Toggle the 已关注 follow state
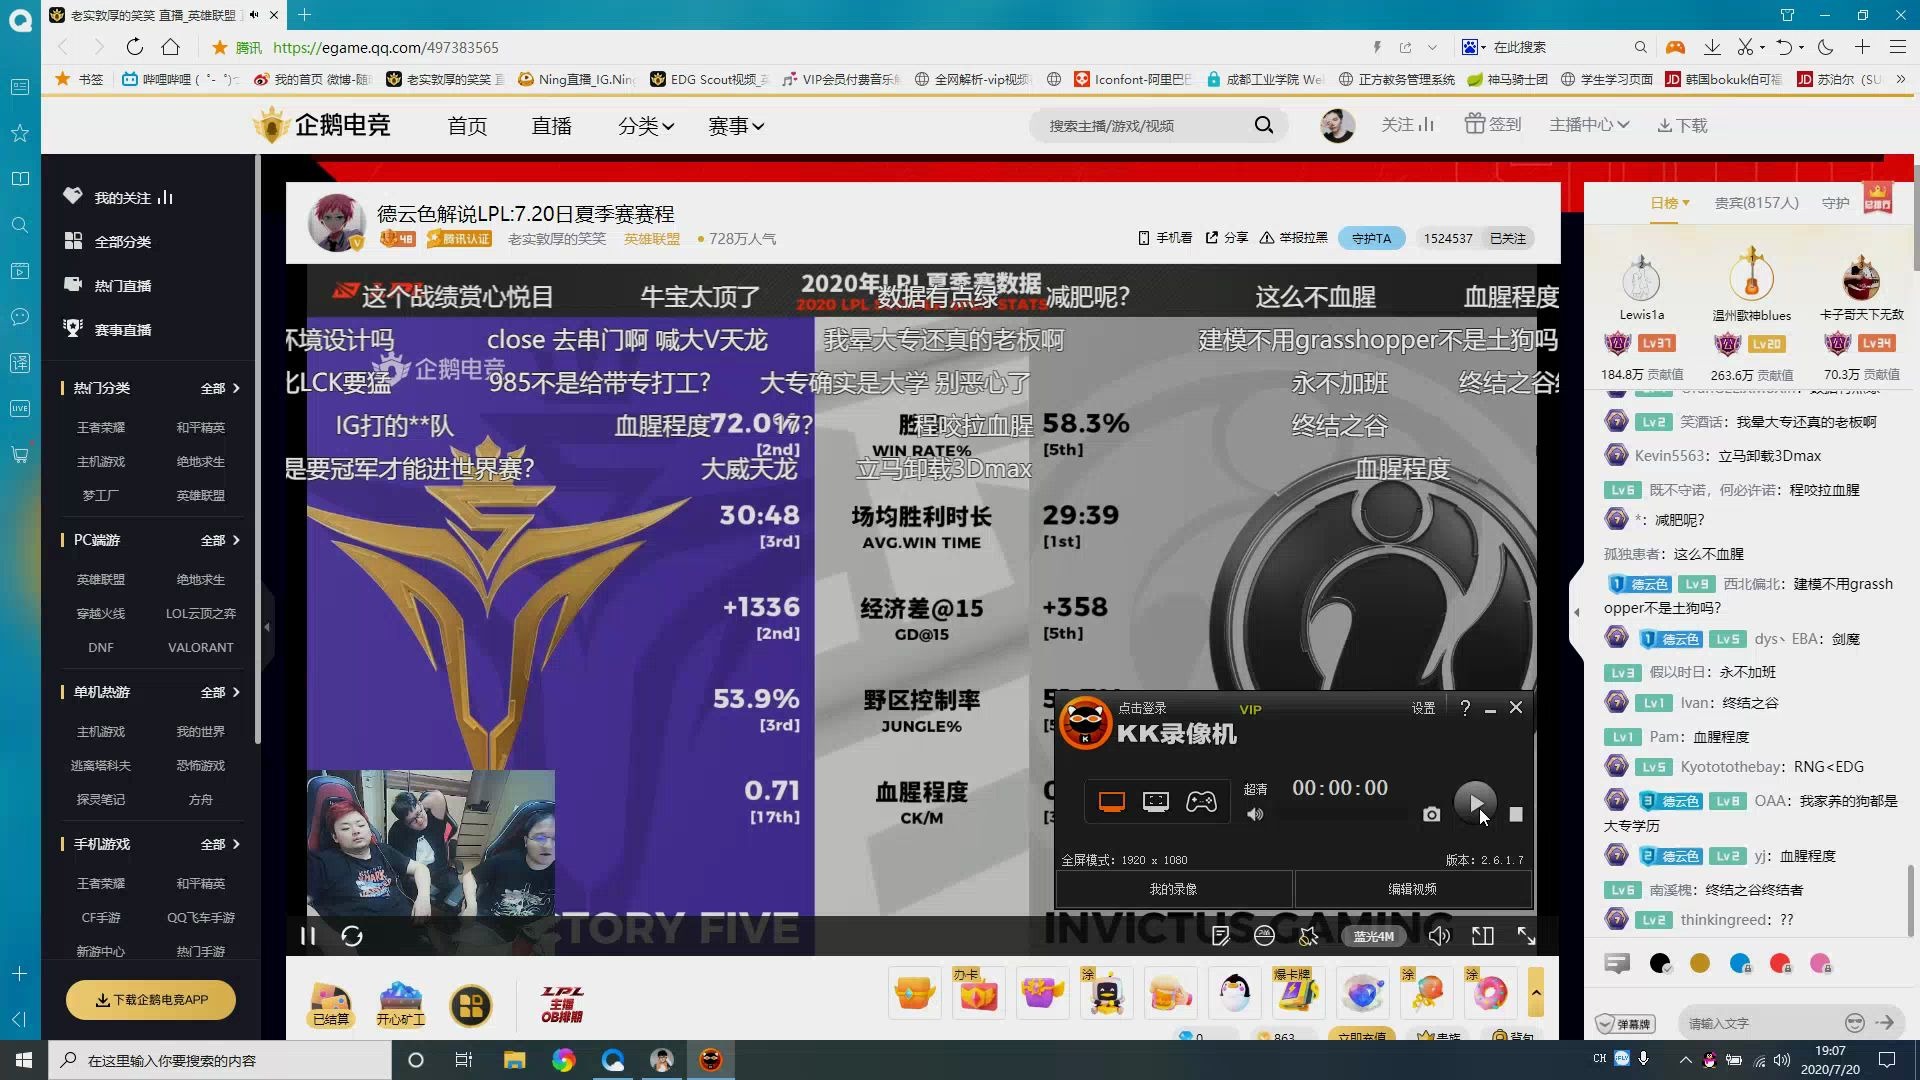Image resolution: width=1920 pixels, height=1080 pixels. coord(1508,238)
